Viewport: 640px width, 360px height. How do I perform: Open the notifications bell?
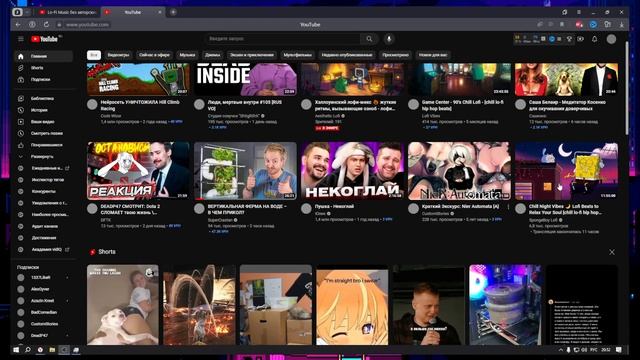(594, 39)
